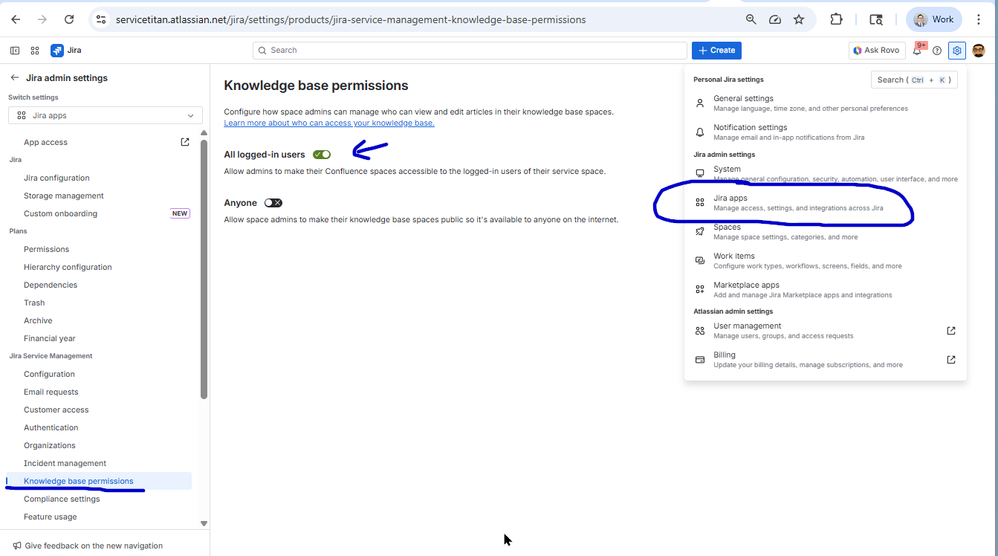Open Feature usage
998x556 pixels.
pos(50,516)
